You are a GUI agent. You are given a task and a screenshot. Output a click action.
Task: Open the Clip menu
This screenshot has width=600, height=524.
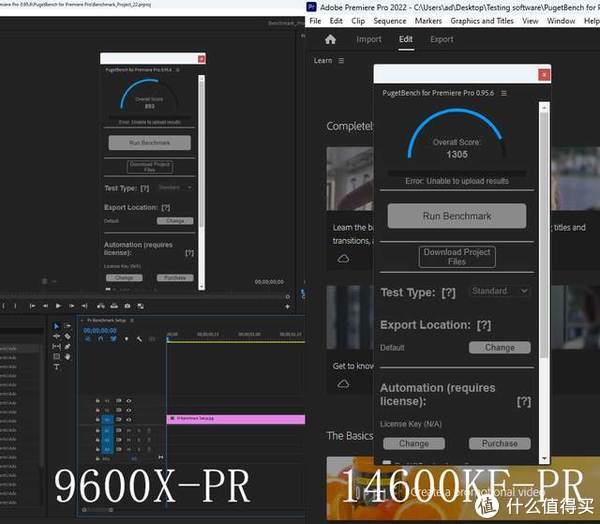(x=358, y=21)
